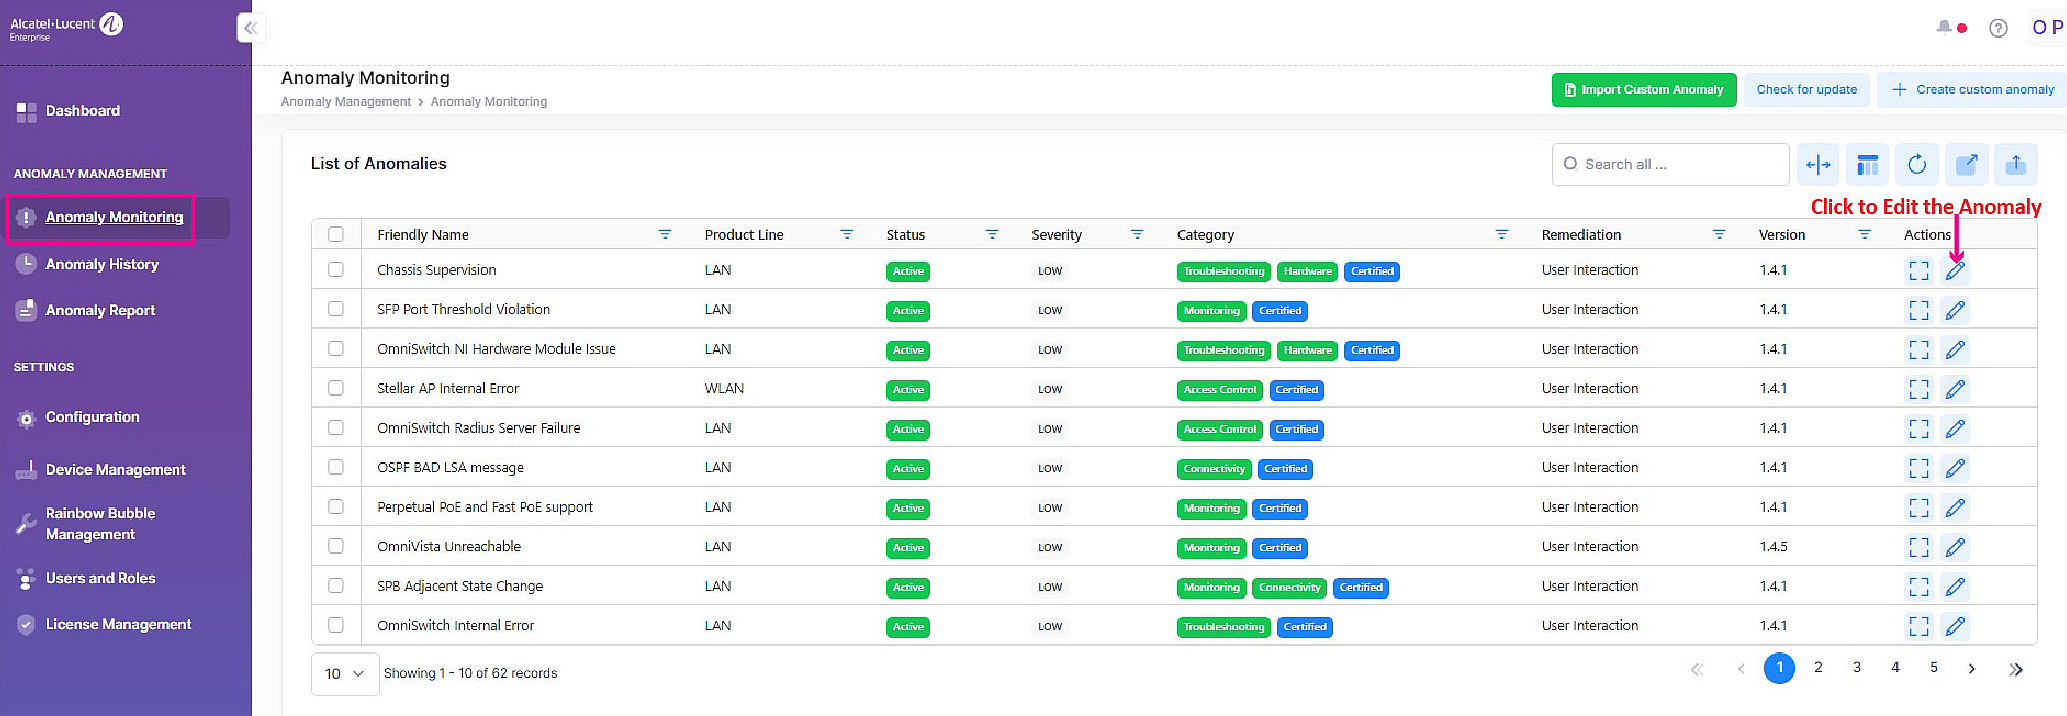Toggle the select-all checkbox in the table header

coord(336,234)
